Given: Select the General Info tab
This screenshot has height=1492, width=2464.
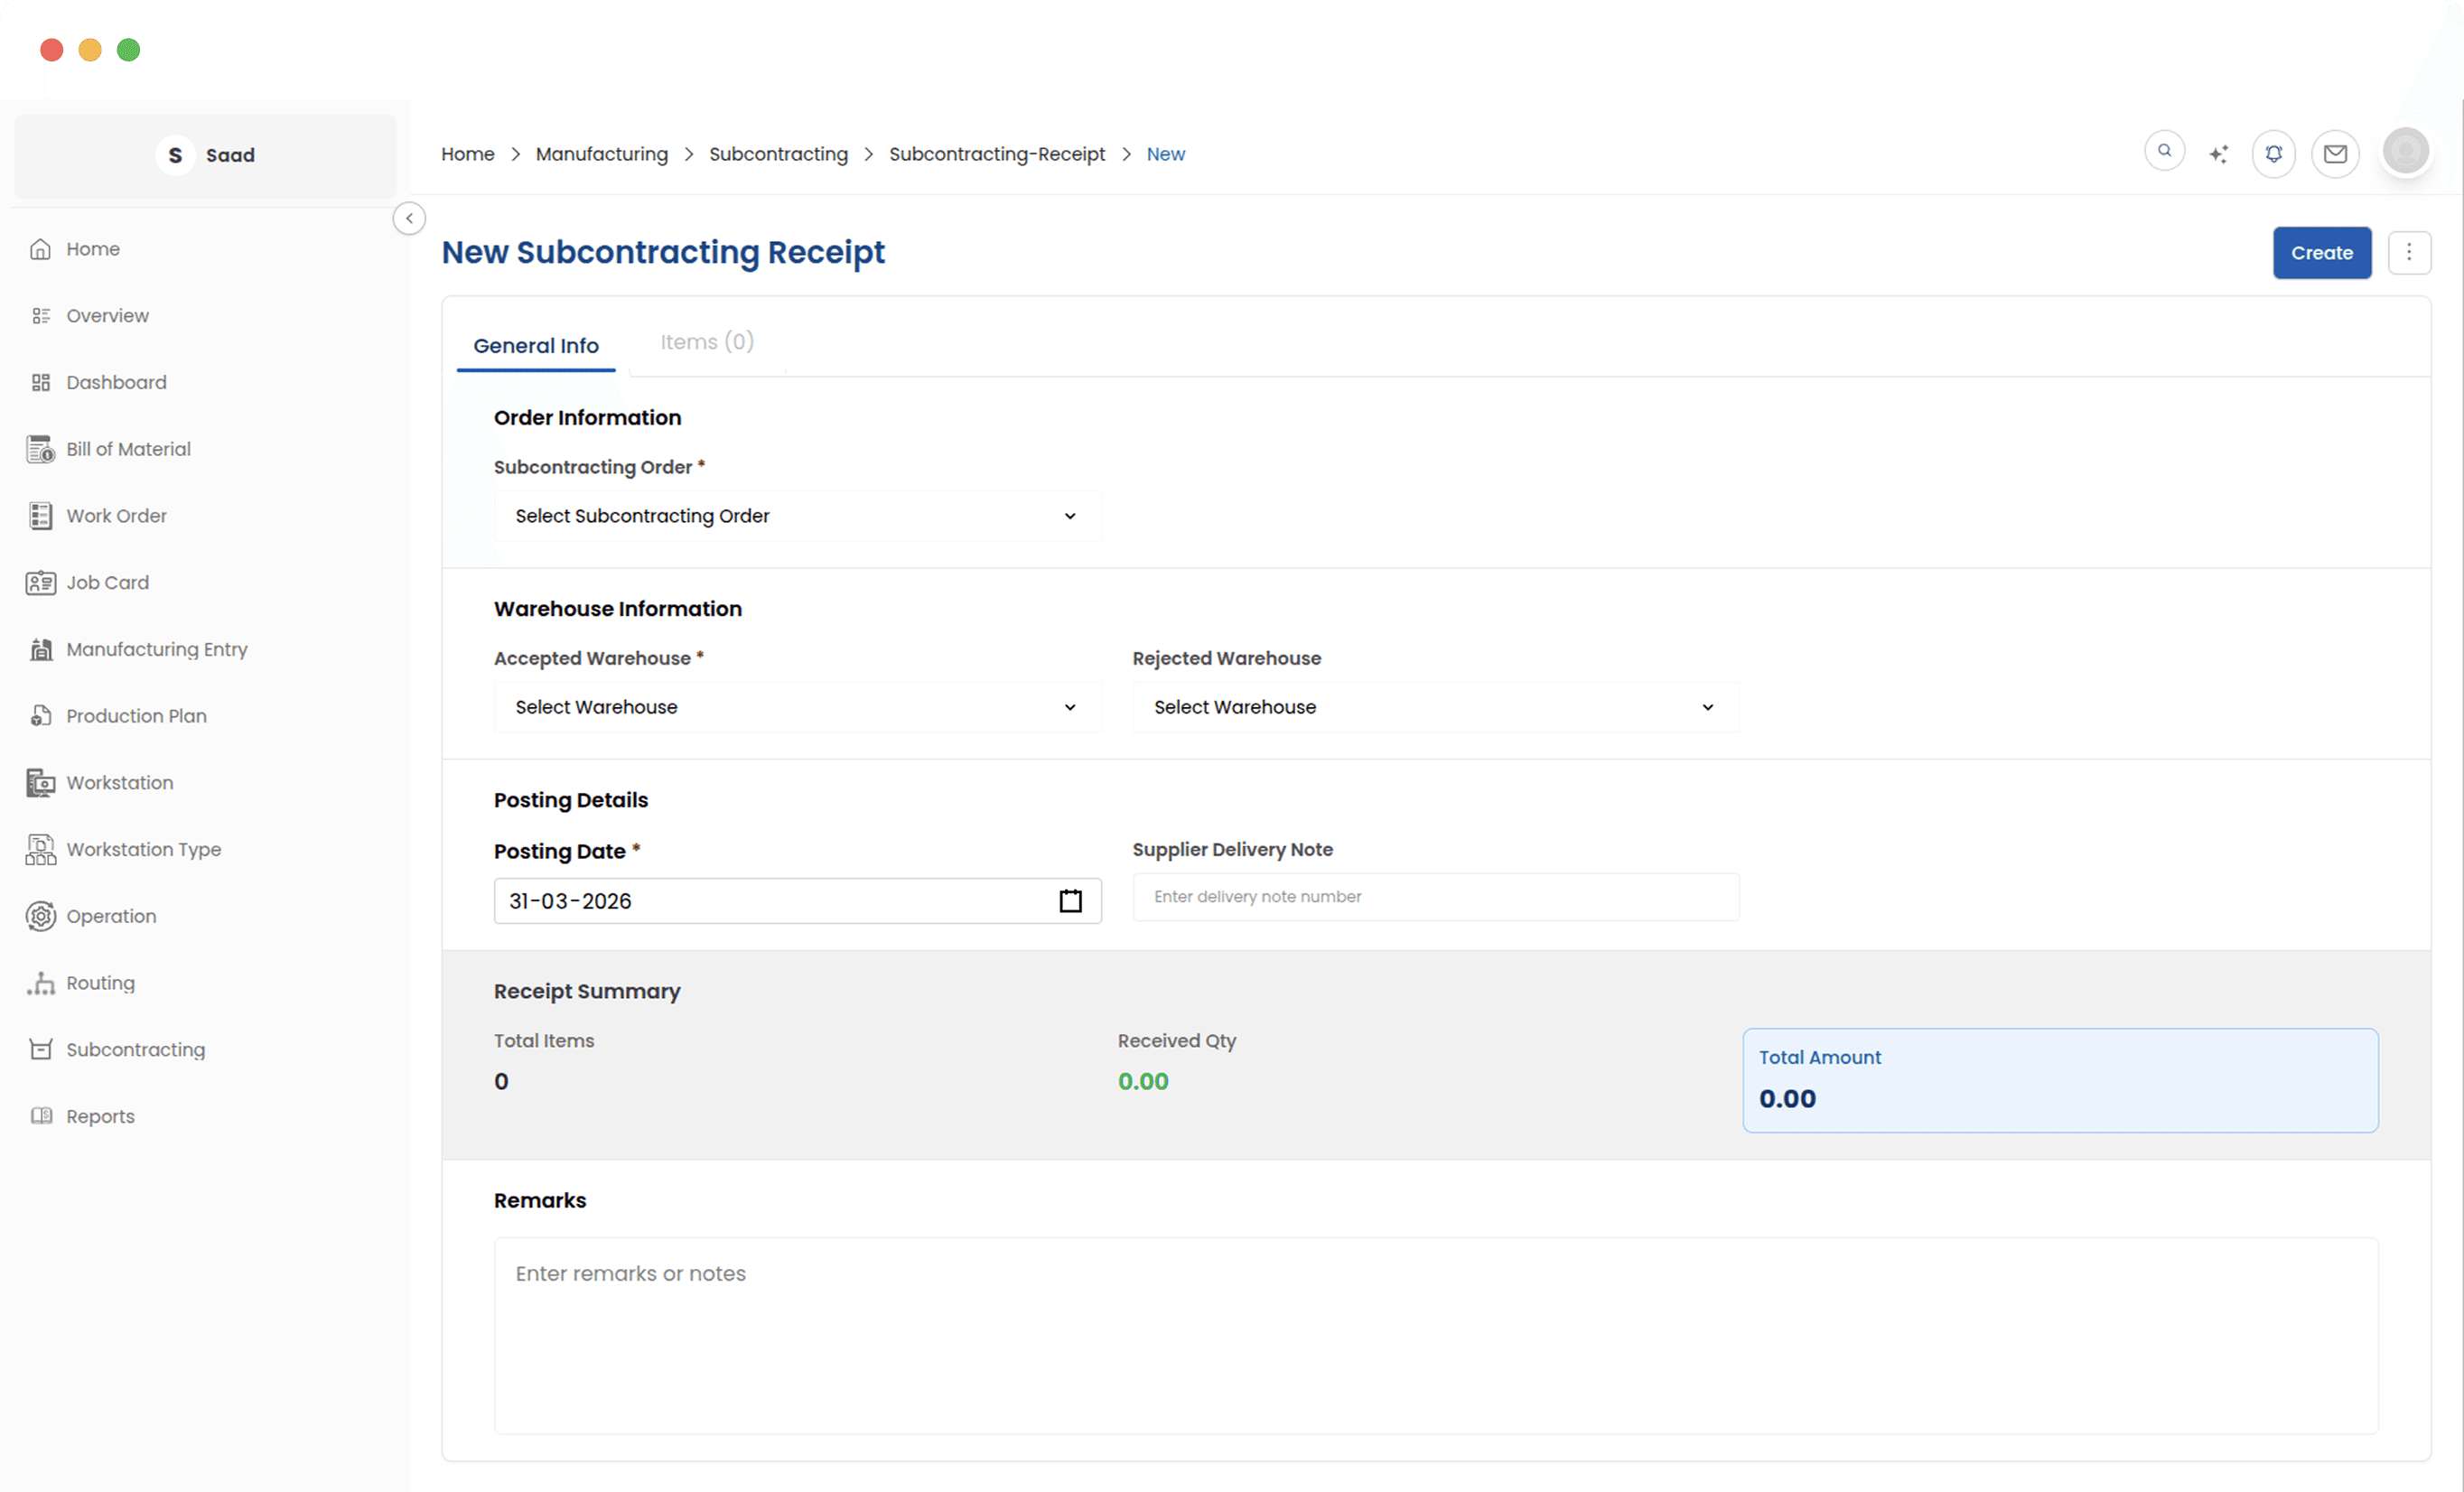Looking at the screenshot, I should [536, 346].
